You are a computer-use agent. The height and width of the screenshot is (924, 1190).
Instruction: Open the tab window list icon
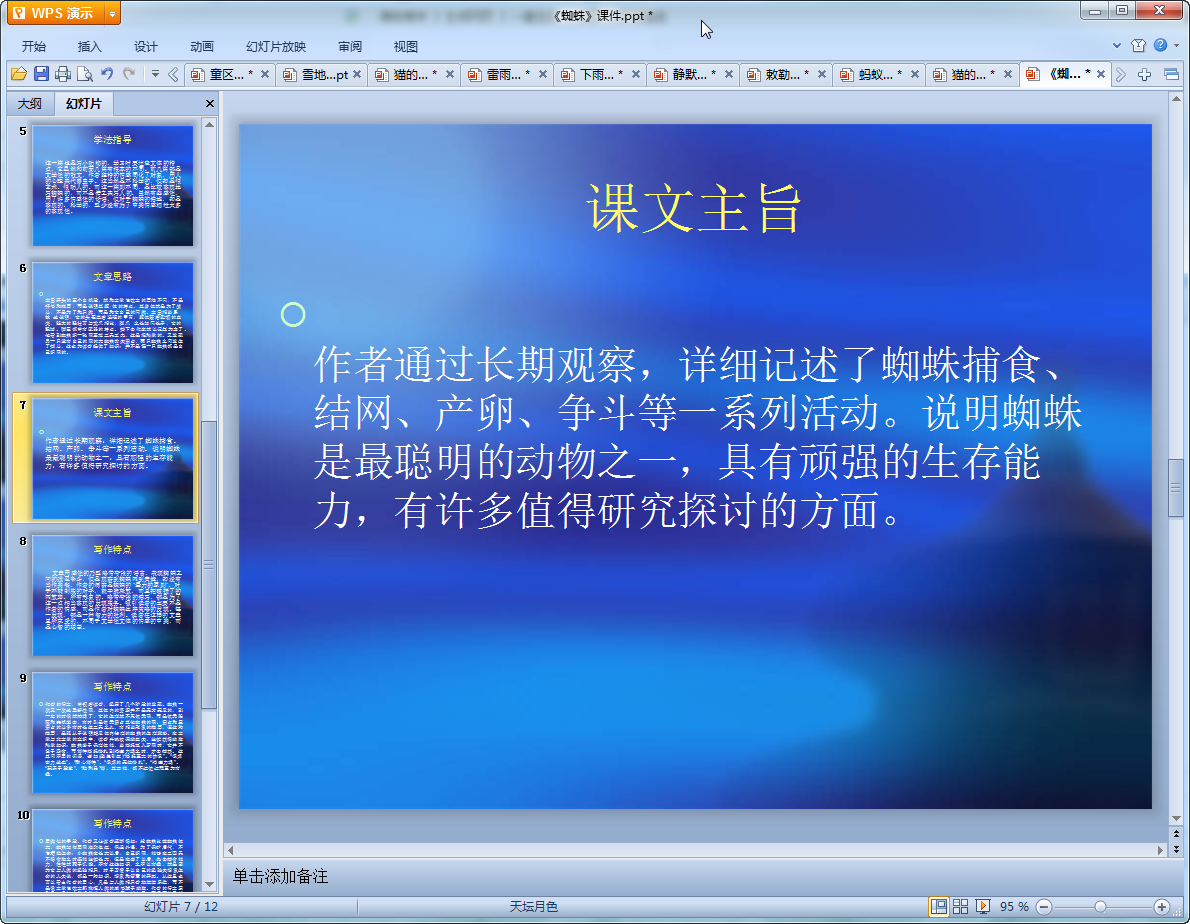(1171, 74)
